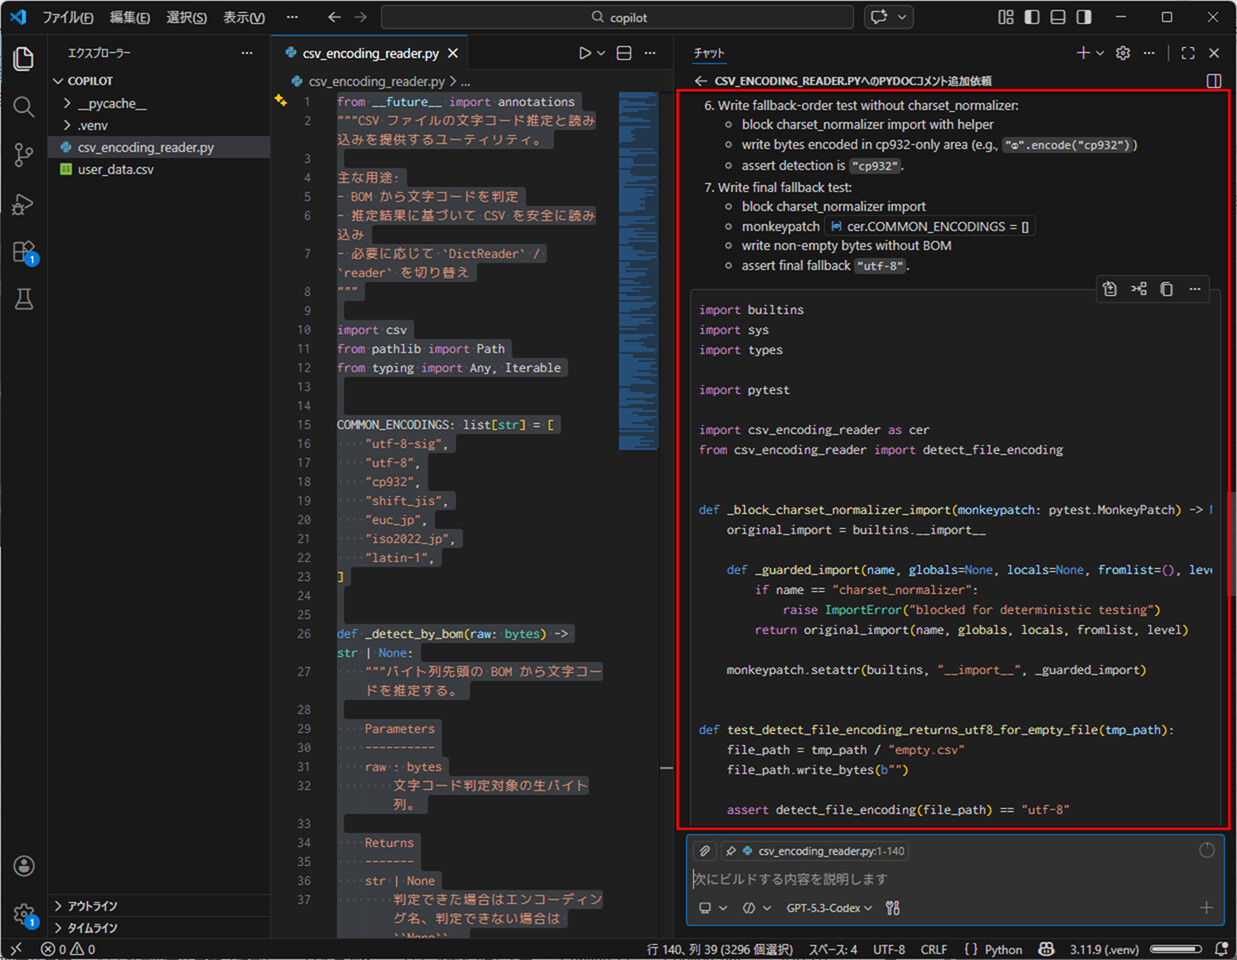Expand the アウトライン section
Image resolution: width=1237 pixels, height=960 pixels.
coord(92,906)
